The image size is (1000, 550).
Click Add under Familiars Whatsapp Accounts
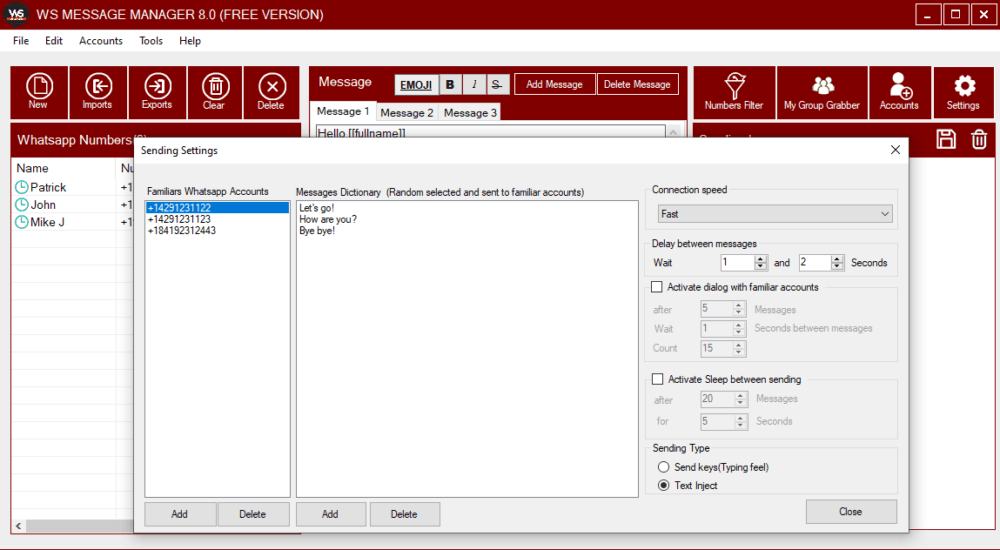click(x=180, y=514)
